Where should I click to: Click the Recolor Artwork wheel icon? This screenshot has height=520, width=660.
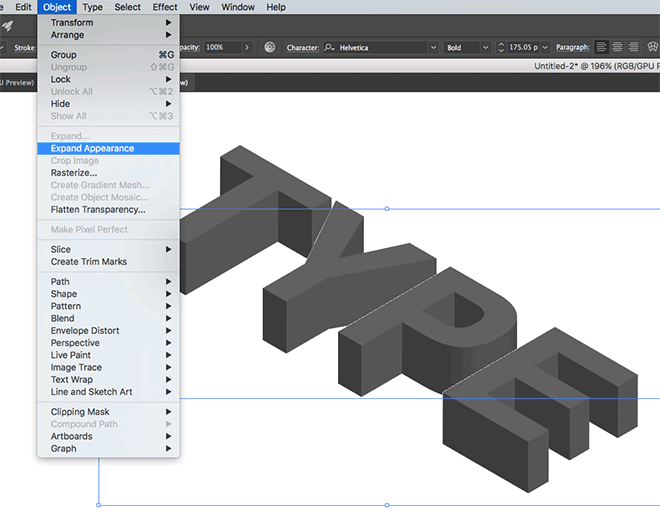pyautogui.click(x=270, y=47)
